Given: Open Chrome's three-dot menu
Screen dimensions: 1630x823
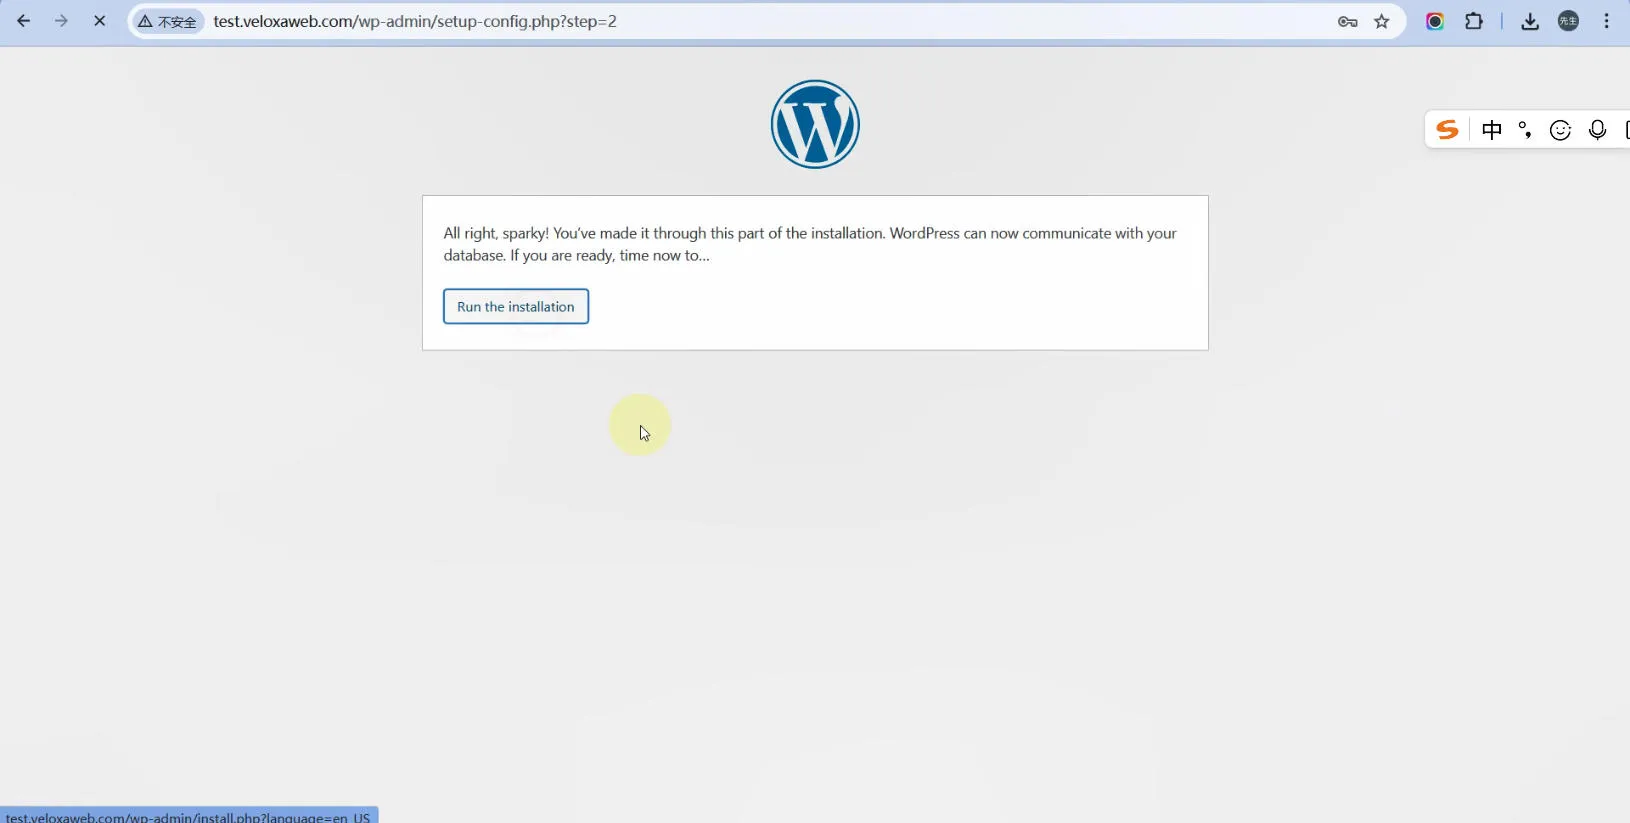Looking at the screenshot, I should (x=1606, y=21).
